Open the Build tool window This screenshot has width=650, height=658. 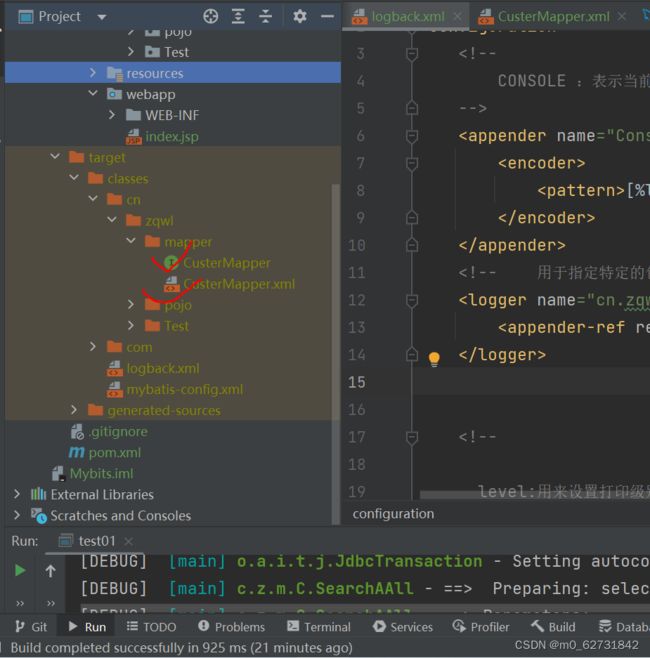pyautogui.click(x=553, y=627)
